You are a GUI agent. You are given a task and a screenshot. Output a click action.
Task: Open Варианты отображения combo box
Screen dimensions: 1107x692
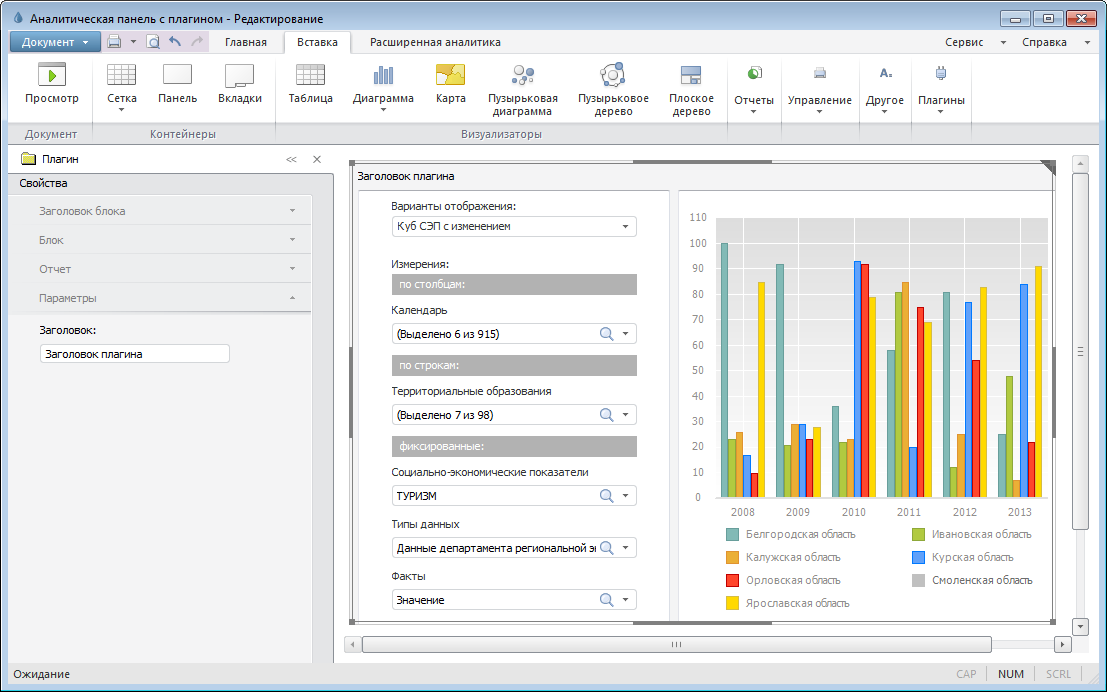coord(514,227)
